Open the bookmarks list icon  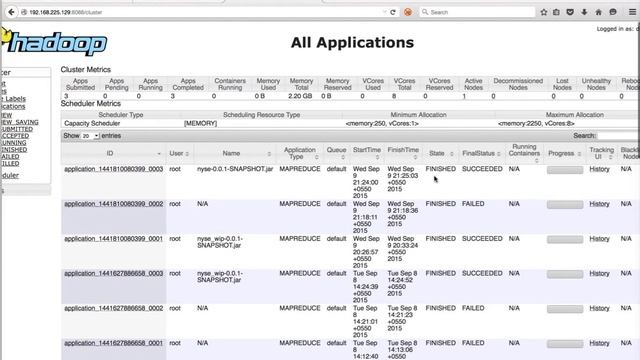click(556, 12)
